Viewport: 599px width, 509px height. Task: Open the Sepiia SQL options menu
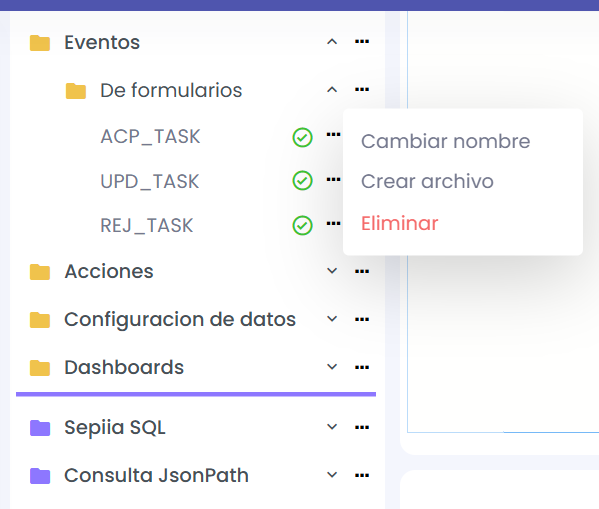[362, 427]
